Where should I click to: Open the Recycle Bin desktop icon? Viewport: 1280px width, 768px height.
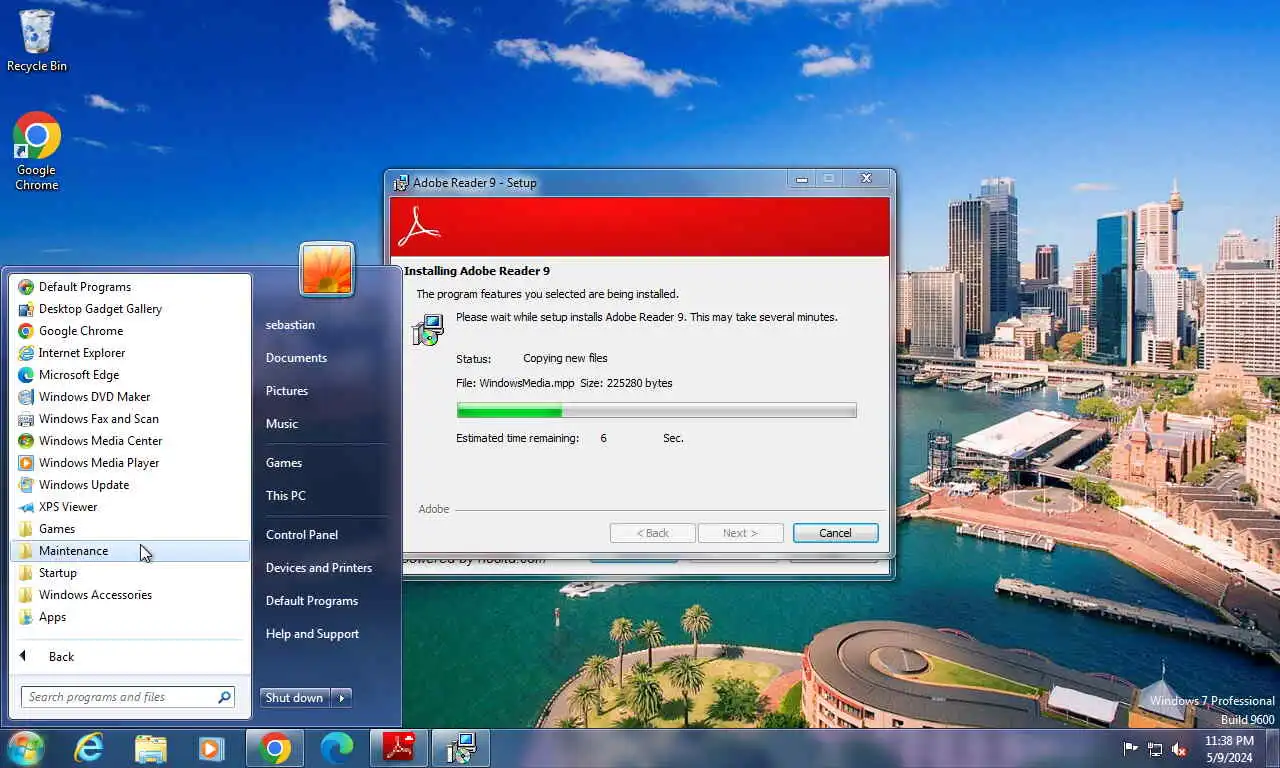point(37,41)
